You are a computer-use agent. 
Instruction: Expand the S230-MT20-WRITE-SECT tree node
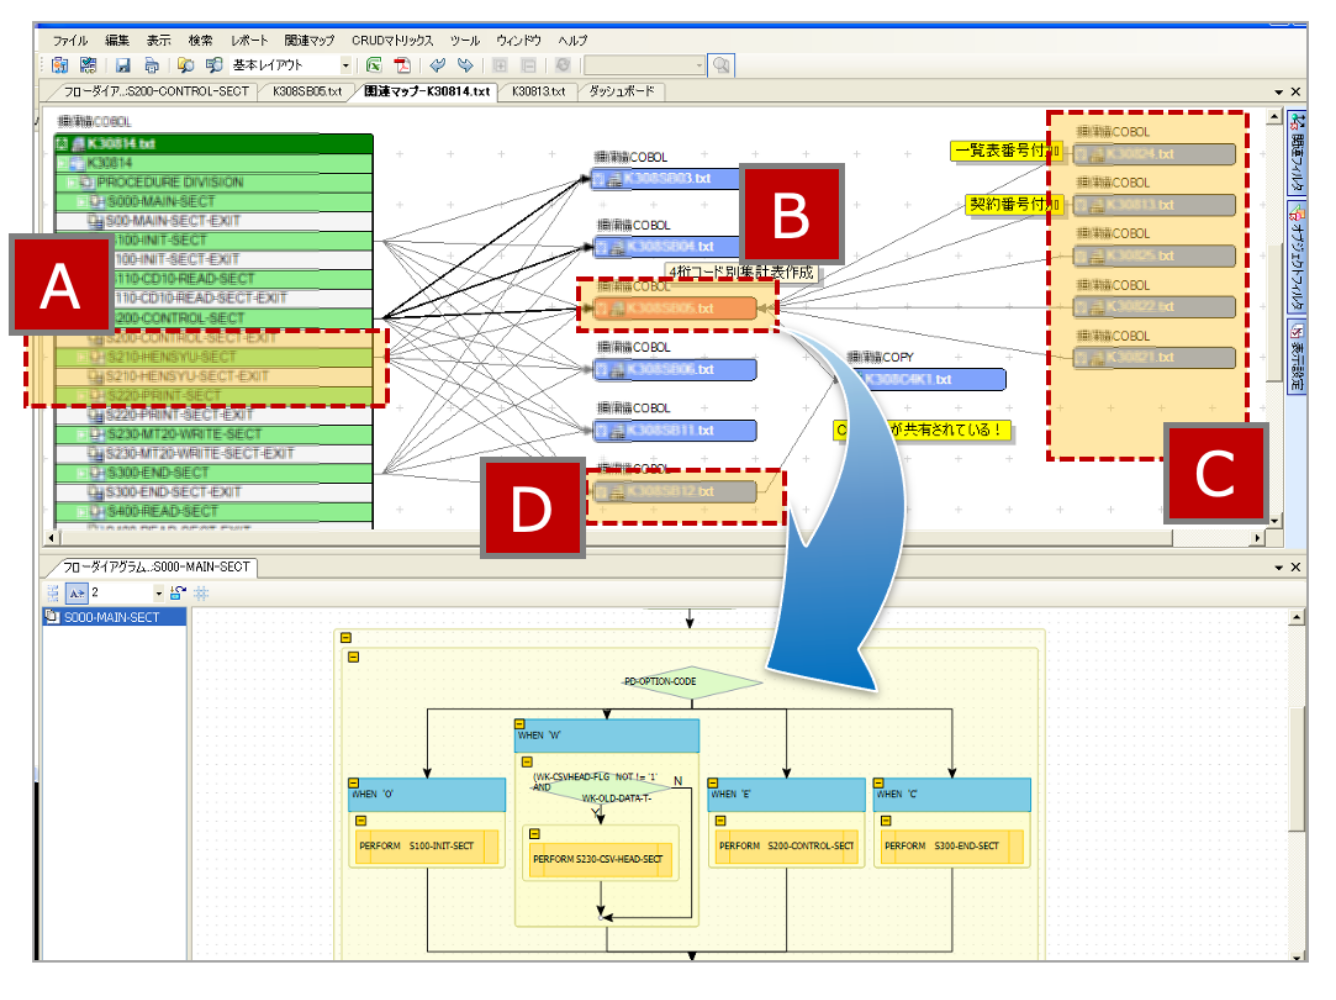[83, 435]
